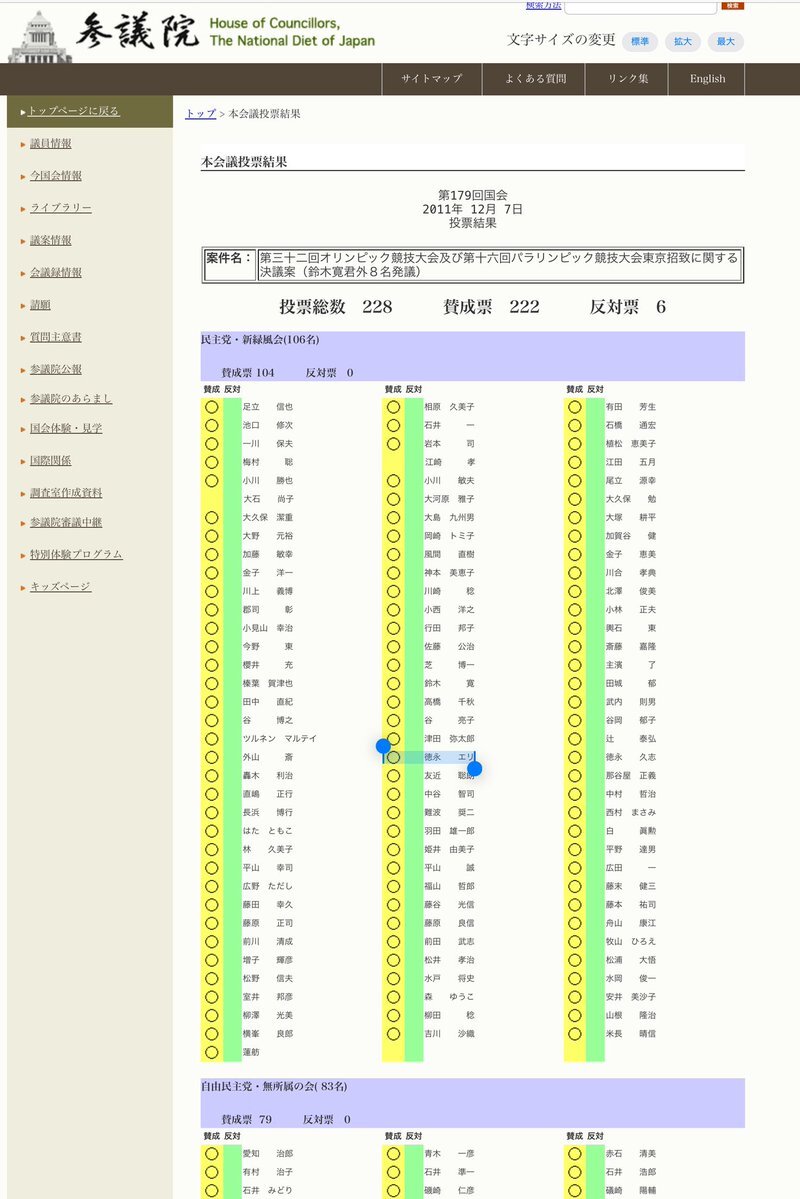Image resolution: width=800 pixels, height=1199 pixels.
Task: Open the 質問主意書 sidebar link
Action: tap(56, 337)
